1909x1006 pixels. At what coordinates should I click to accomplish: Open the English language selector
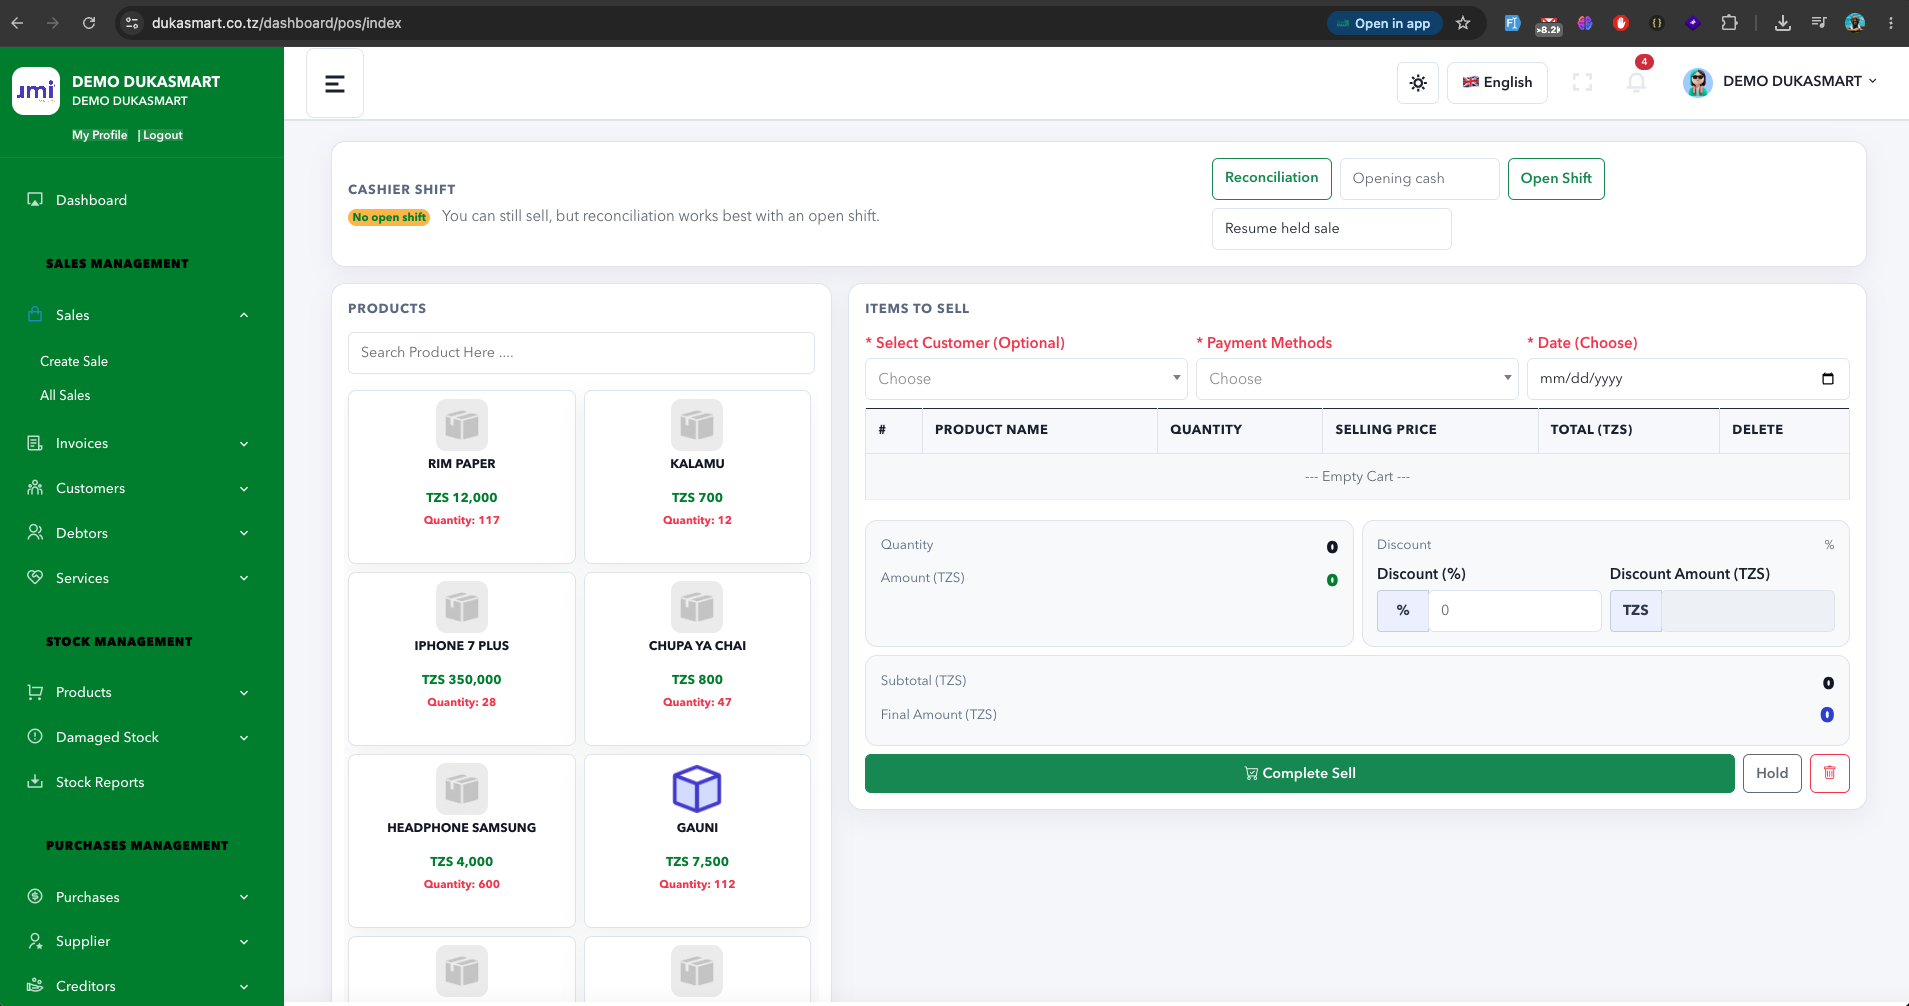coord(1497,83)
